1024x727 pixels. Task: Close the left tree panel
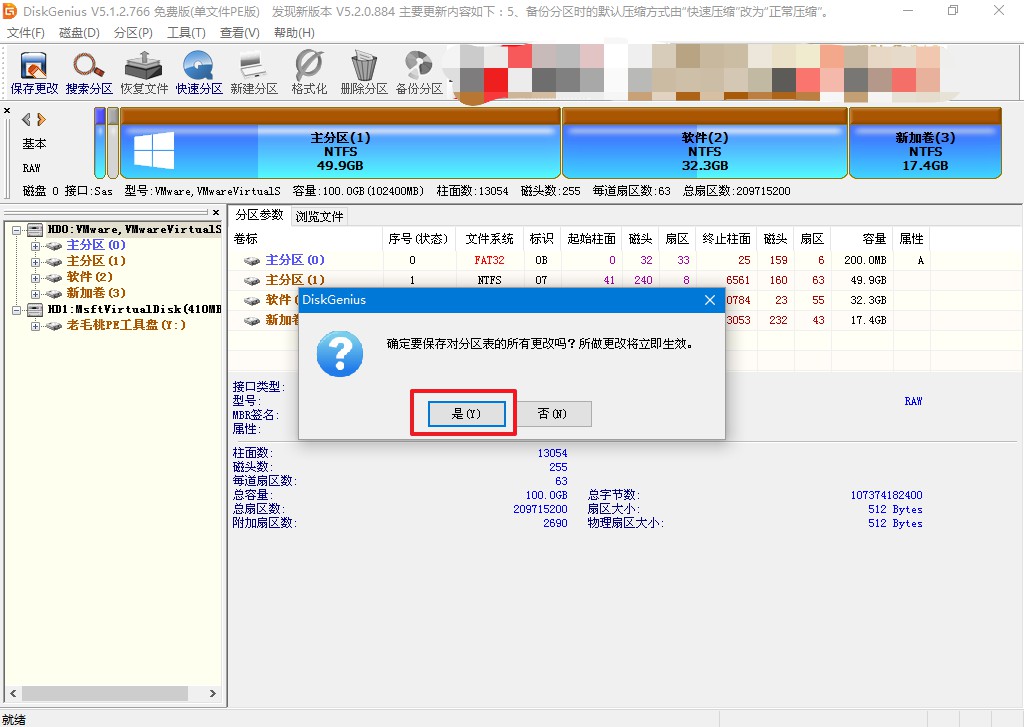coord(216,212)
